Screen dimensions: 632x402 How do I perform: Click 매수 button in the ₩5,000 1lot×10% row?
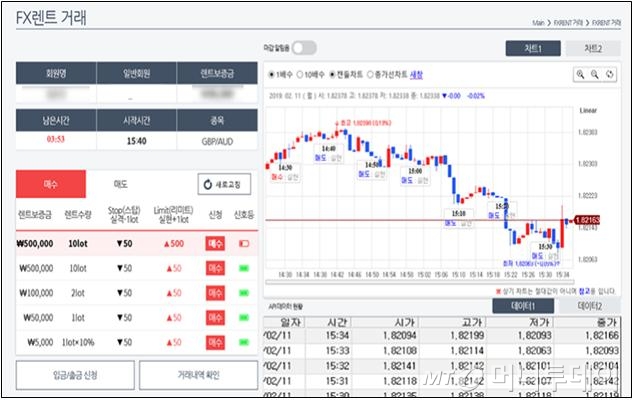(215, 342)
